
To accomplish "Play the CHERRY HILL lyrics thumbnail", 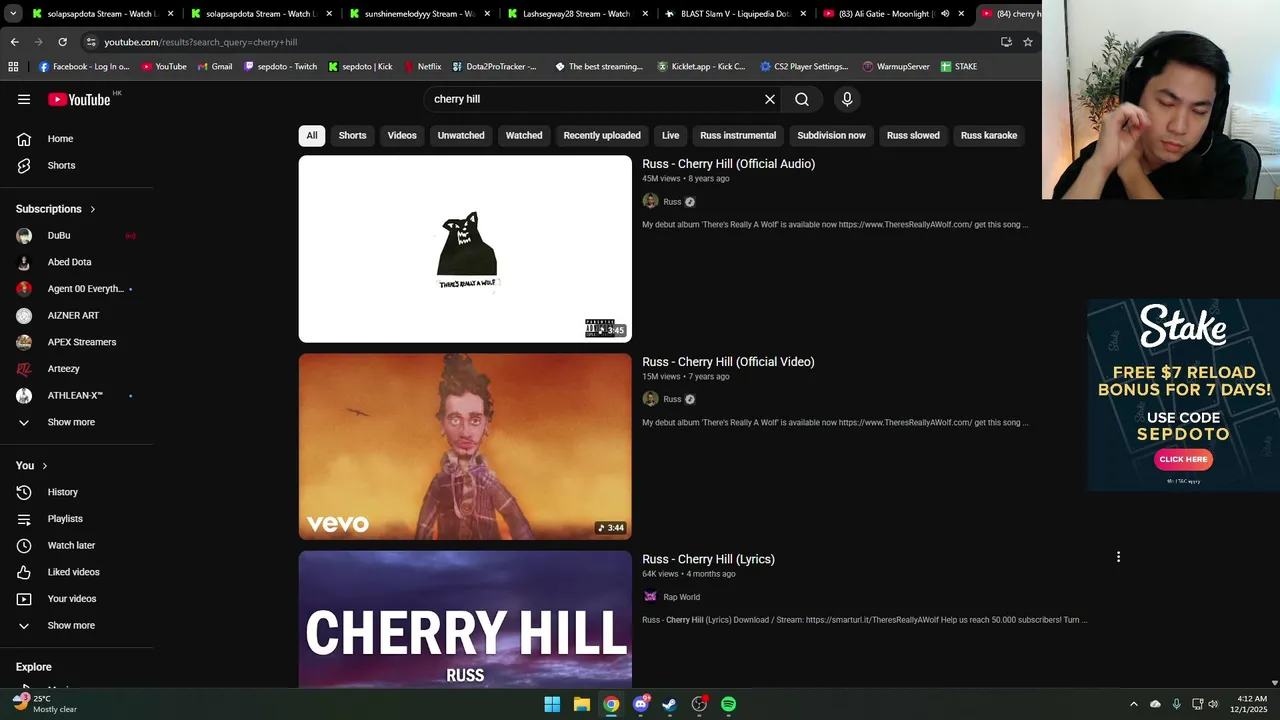I will click(465, 619).
